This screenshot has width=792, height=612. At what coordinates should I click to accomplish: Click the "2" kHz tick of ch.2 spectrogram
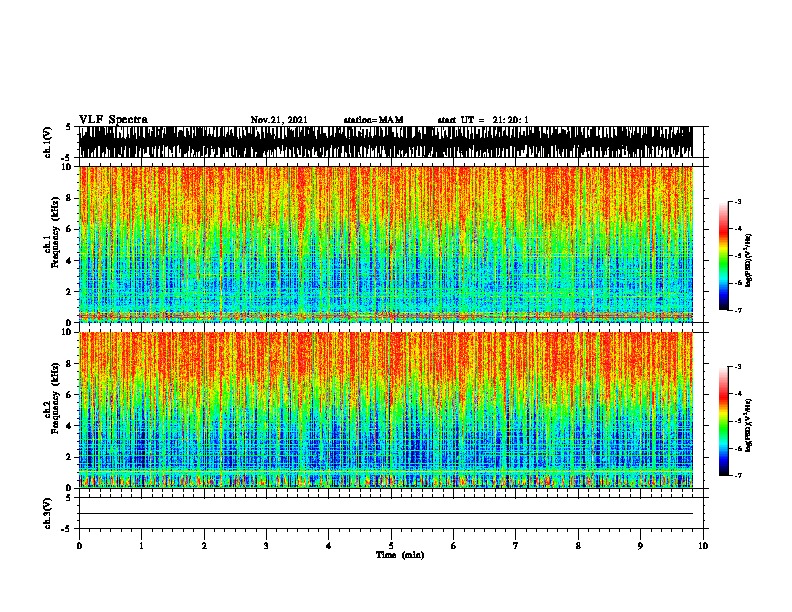tap(70, 457)
